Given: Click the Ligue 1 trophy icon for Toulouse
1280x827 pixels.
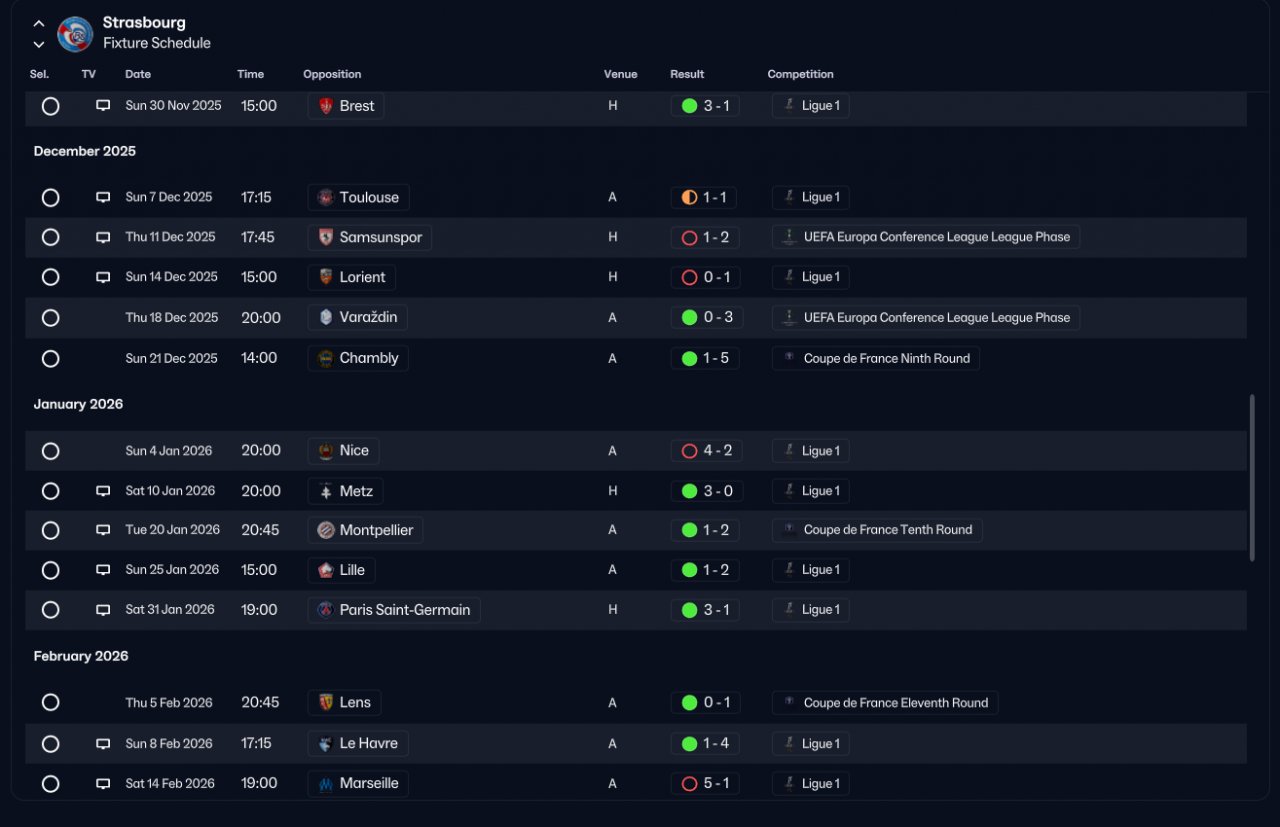Looking at the screenshot, I should (789, 197).
